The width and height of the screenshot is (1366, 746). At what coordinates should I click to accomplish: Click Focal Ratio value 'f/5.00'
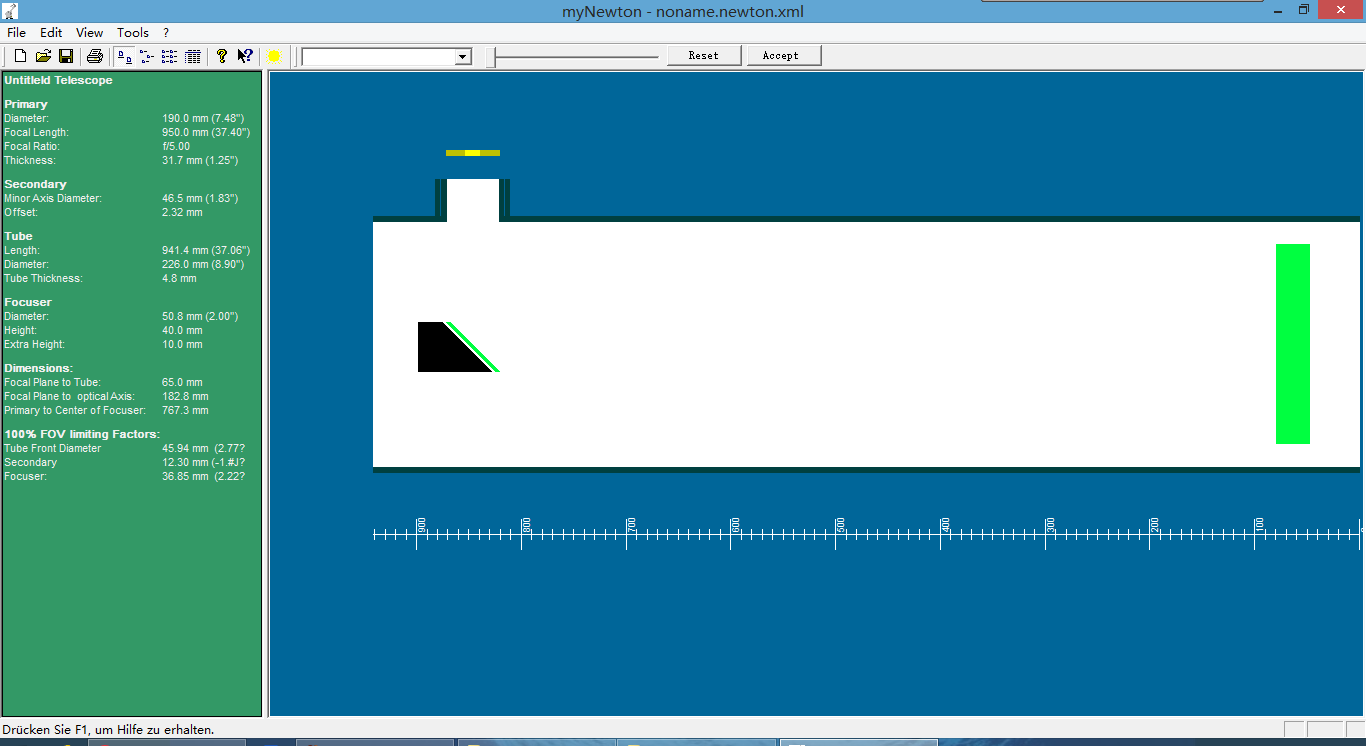coord(176,146)
